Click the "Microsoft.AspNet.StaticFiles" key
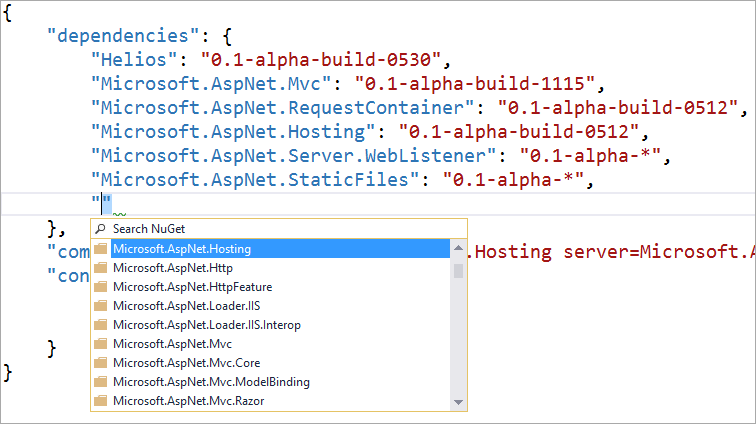The height and width of the screenshot is (424, 756). [255, 180]
